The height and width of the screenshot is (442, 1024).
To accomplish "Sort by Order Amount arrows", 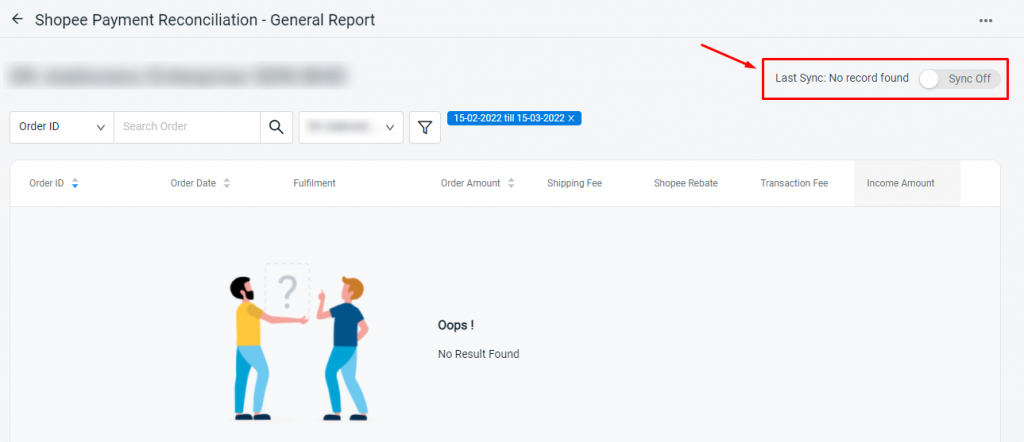I will pyautogui.click(x=511, y=183).
